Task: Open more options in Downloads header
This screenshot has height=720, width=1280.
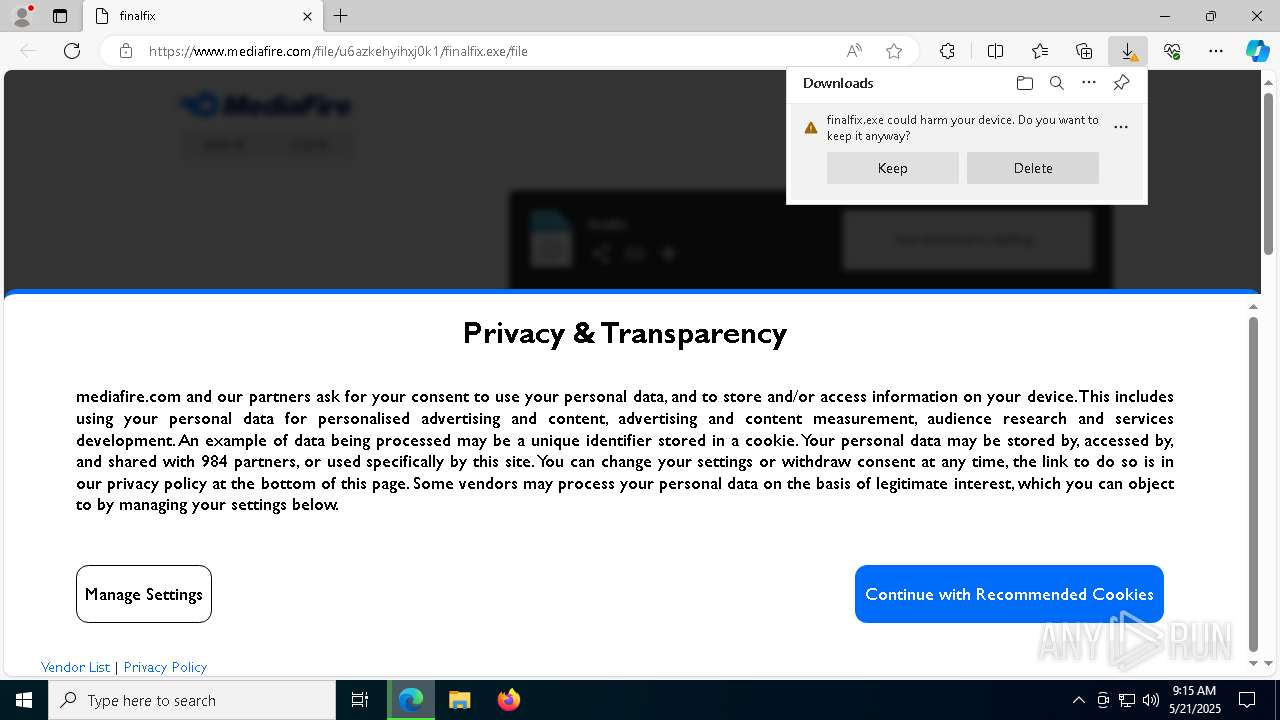Action: pos(1089,83)
